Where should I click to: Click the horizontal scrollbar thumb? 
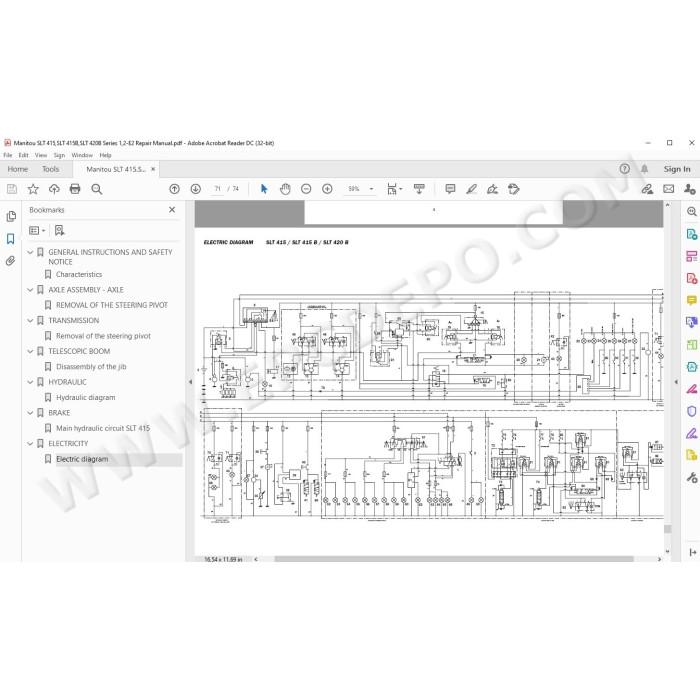454,559
